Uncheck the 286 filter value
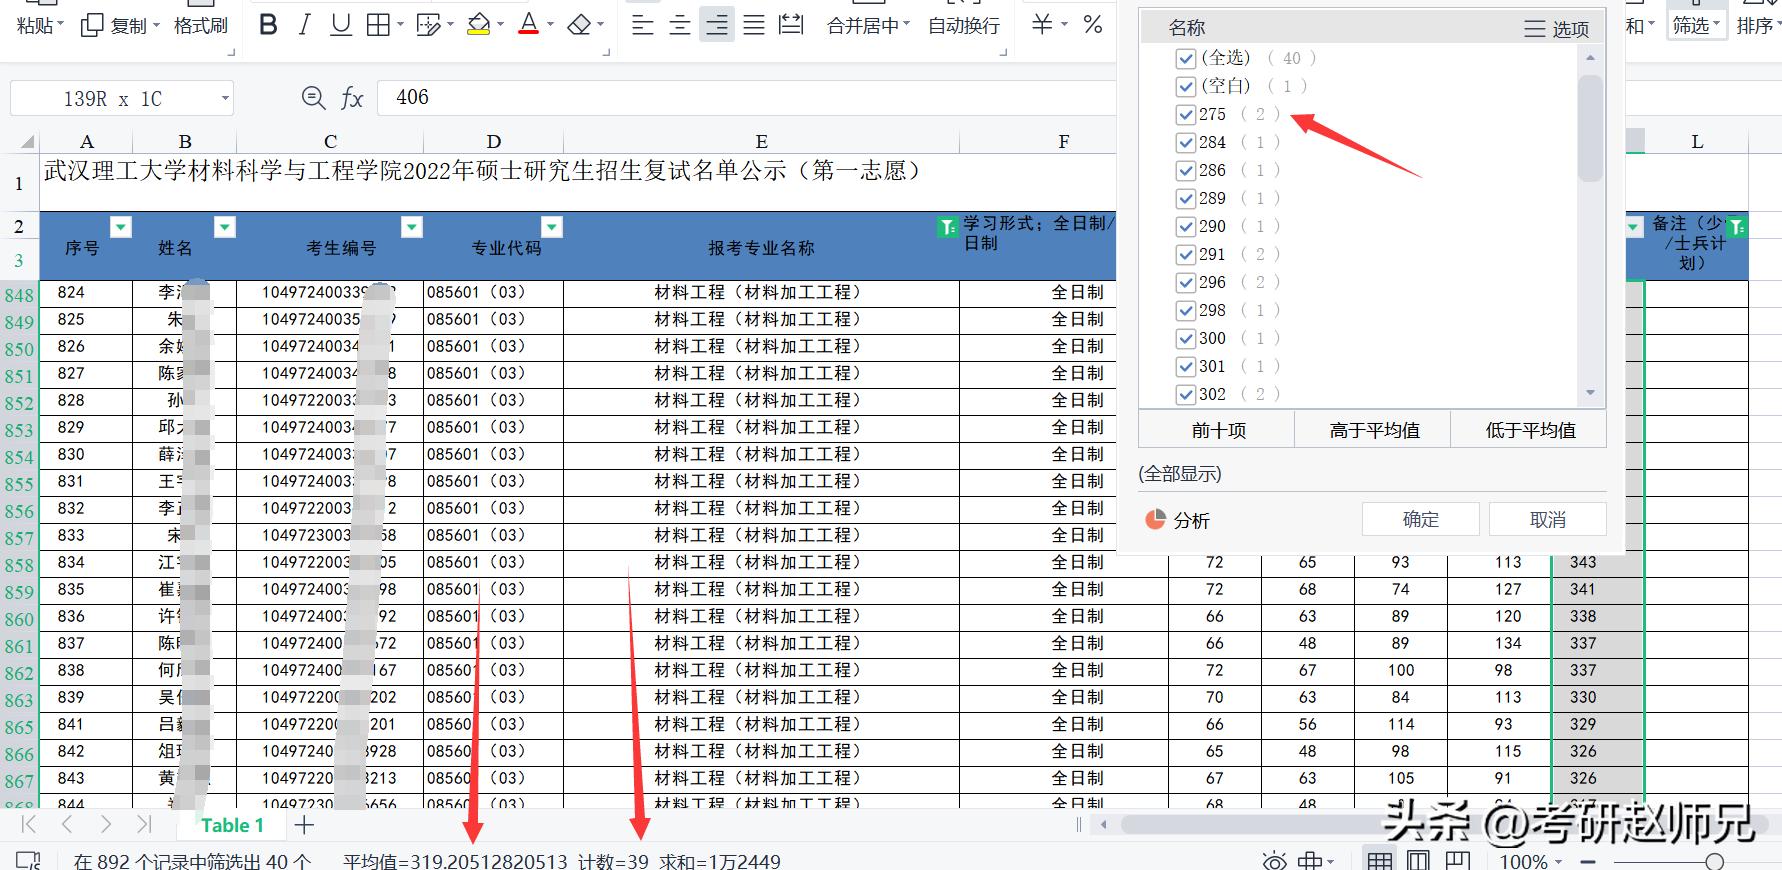Viewport: 1782px width, 870px height. point(1186,170)
